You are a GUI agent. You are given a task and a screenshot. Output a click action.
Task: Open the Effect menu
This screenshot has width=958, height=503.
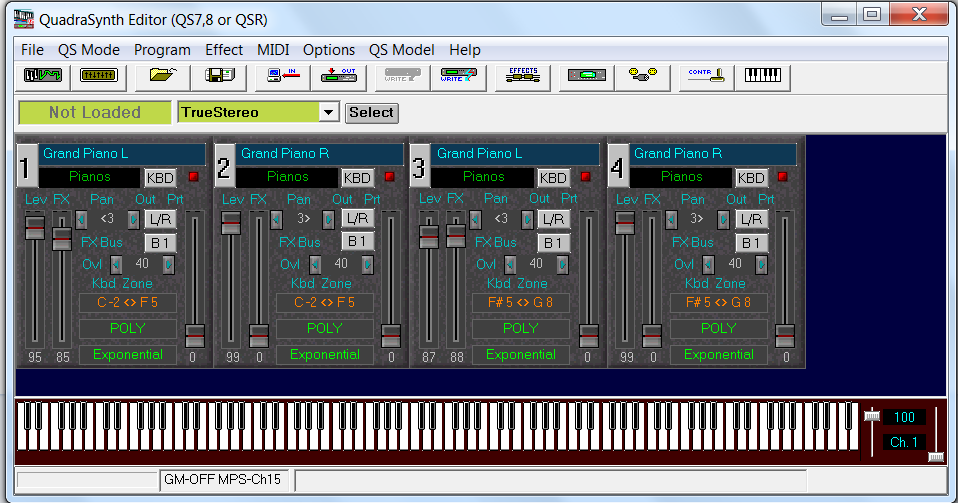click(x=223, y=50)
